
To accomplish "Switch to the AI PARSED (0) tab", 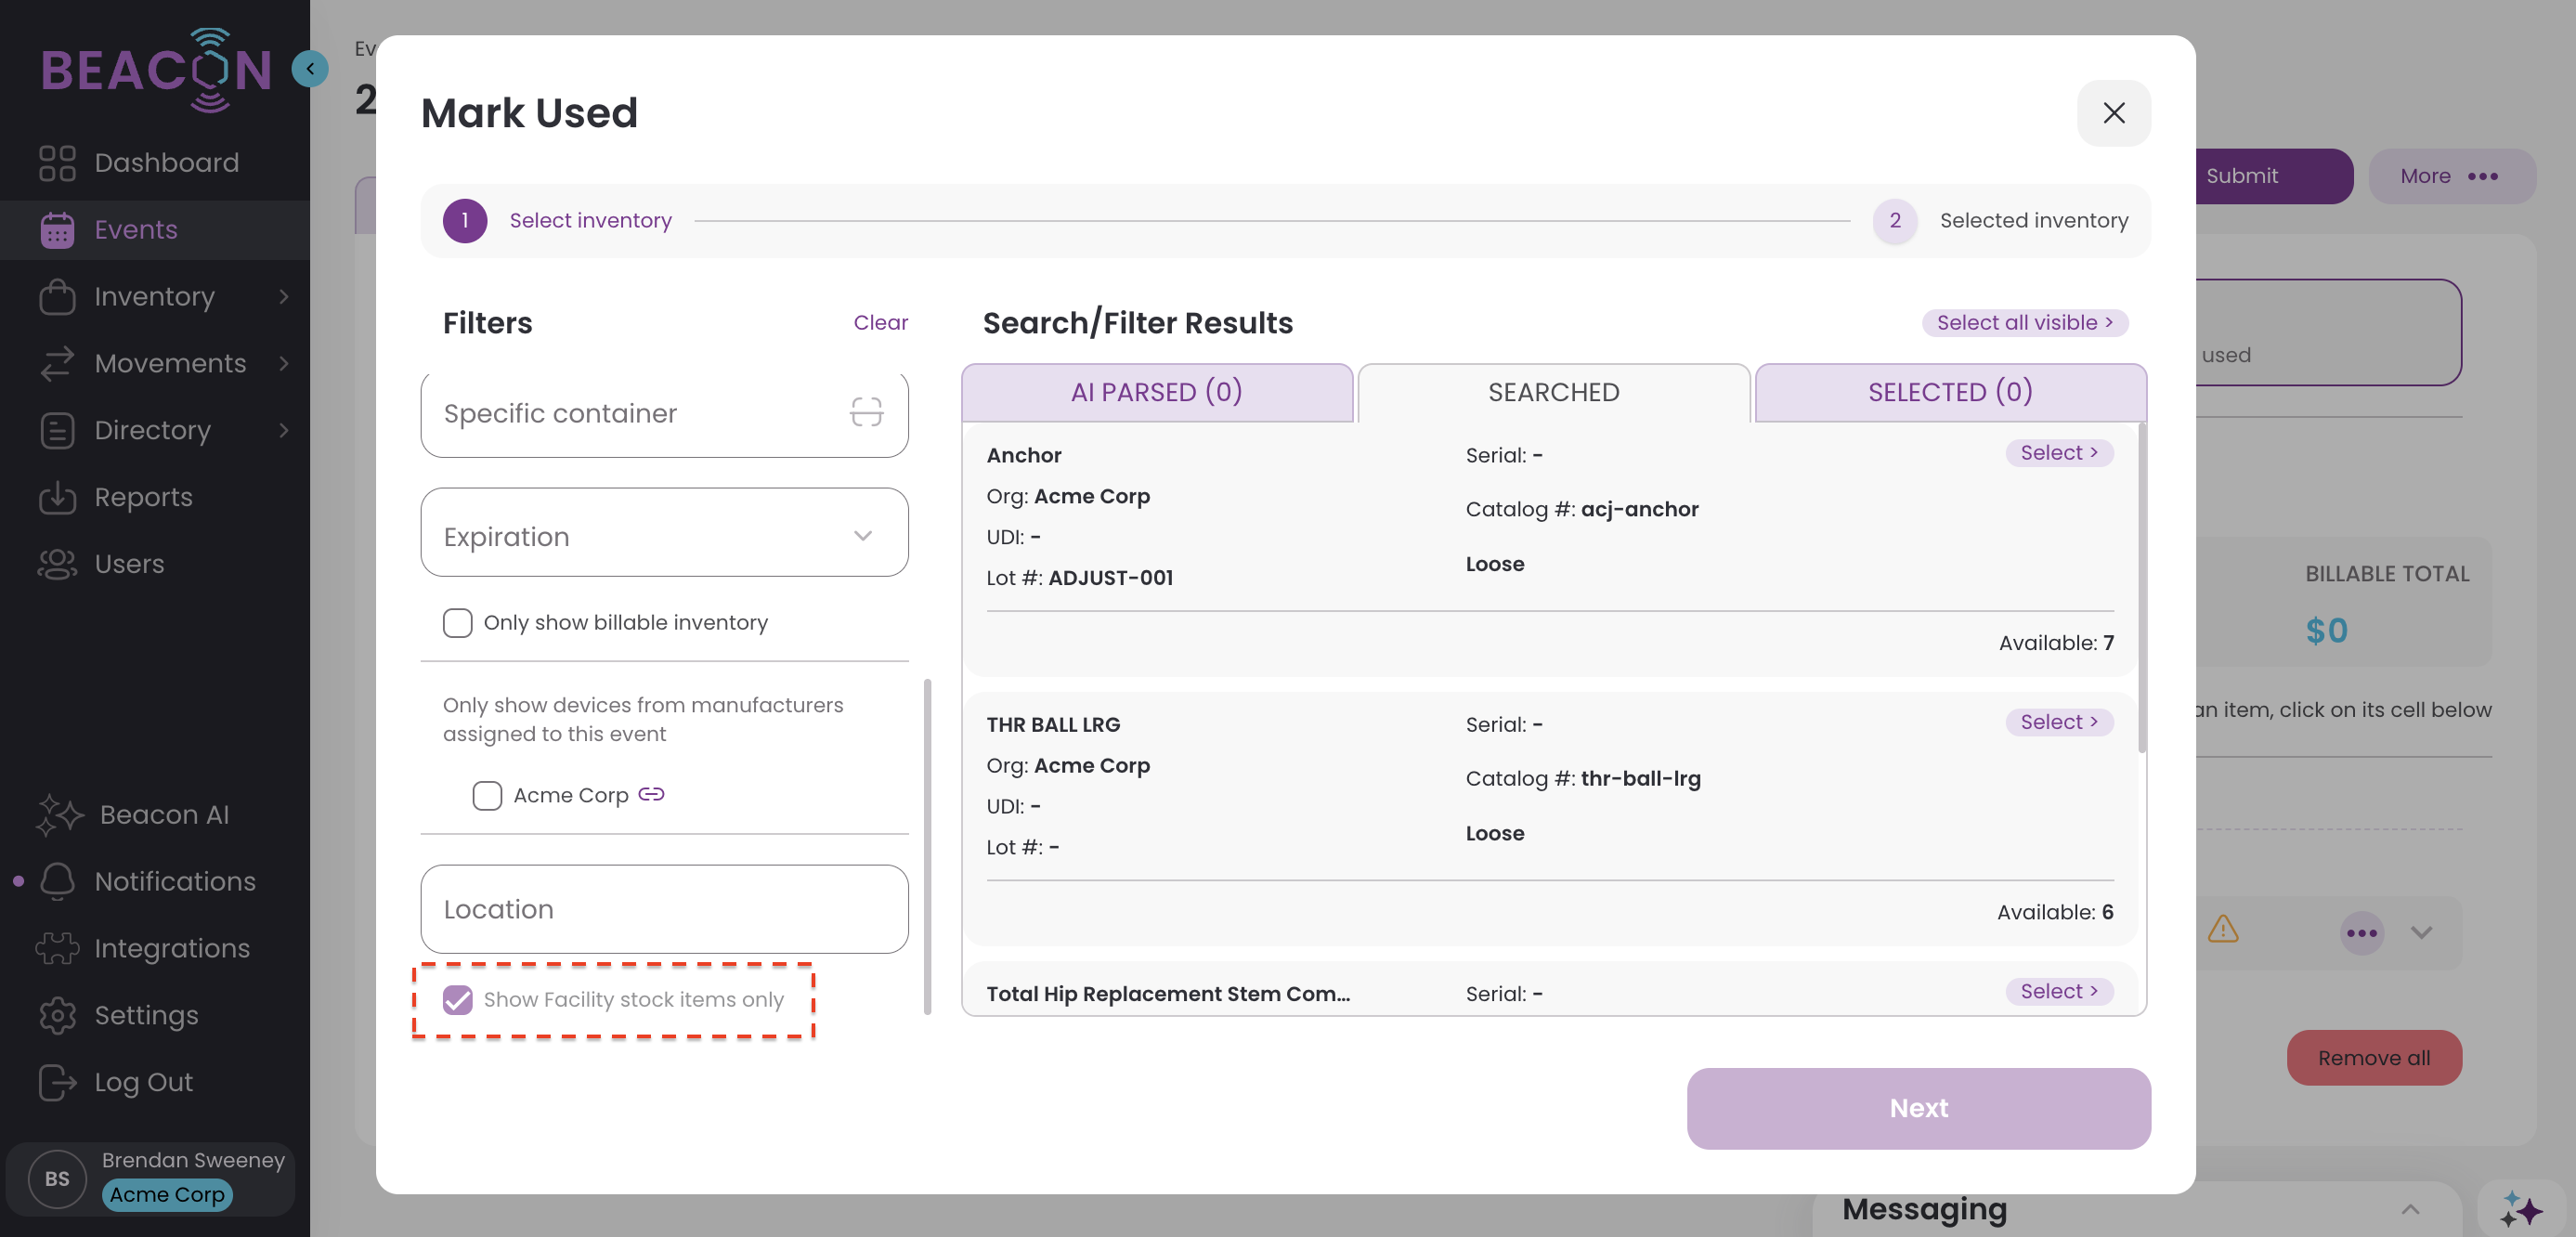I will tap(1156, 392).
